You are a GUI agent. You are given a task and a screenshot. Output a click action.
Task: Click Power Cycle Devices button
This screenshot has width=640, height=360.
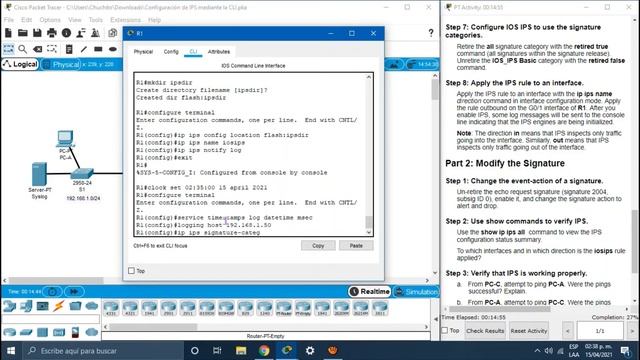click(52, 291)
